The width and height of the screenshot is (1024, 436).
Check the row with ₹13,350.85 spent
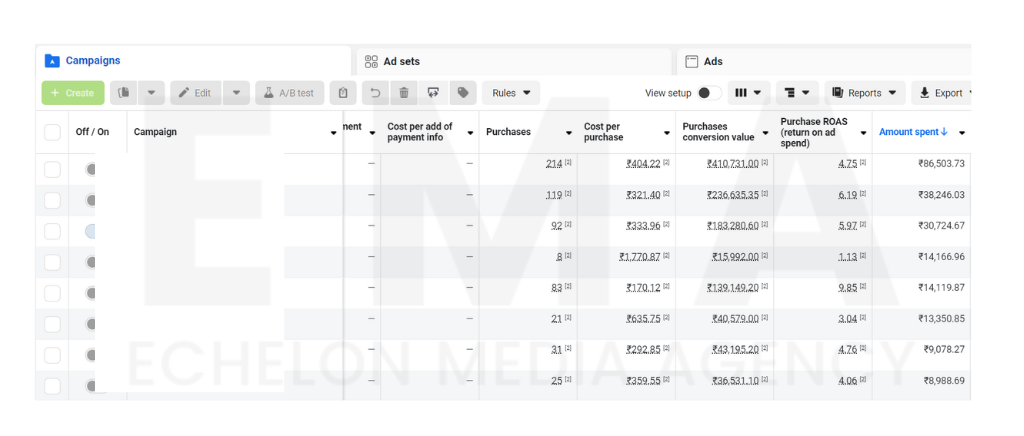click(x=52, y=324)
